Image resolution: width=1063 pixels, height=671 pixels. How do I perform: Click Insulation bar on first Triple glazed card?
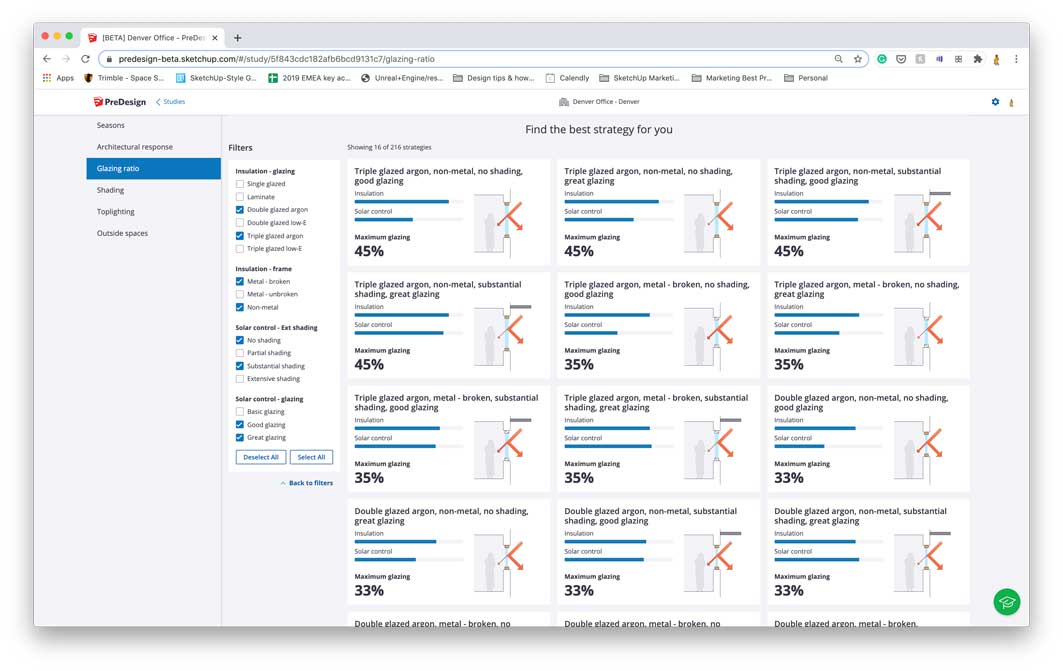pyautogui.click(x=409, y=202)
